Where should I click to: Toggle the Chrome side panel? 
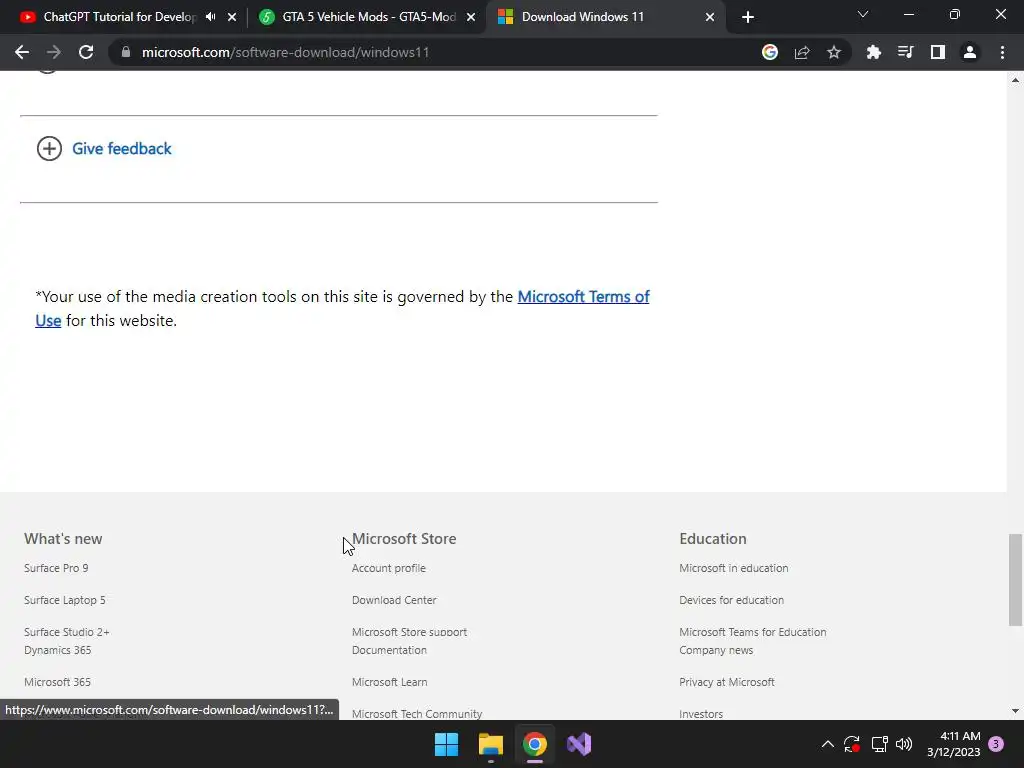pyautogui.click(x=938, y=52)
